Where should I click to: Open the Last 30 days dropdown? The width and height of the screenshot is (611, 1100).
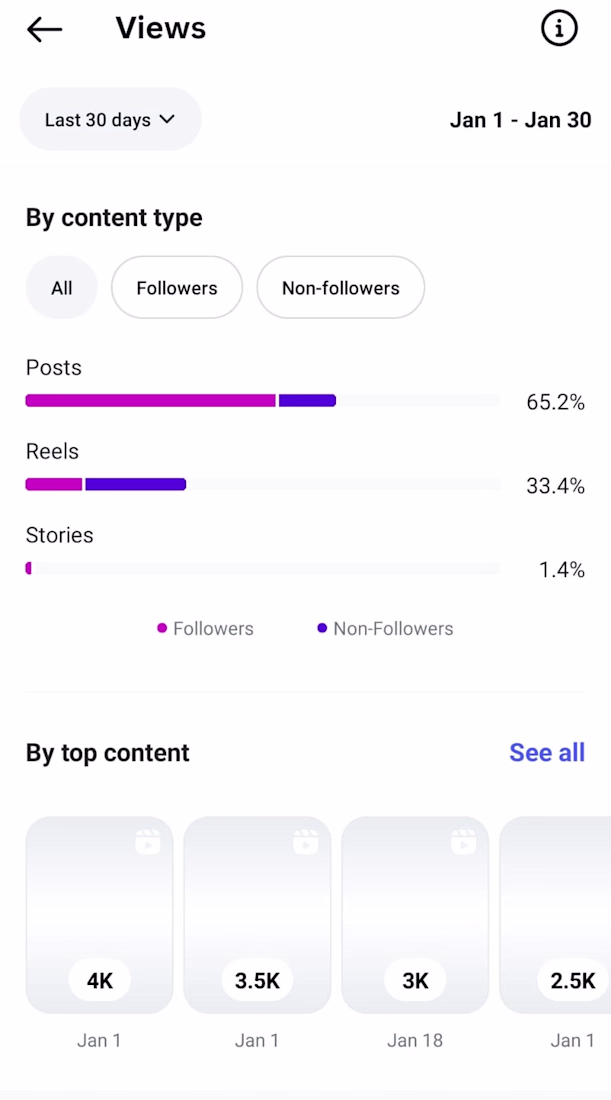click(110, 120)
